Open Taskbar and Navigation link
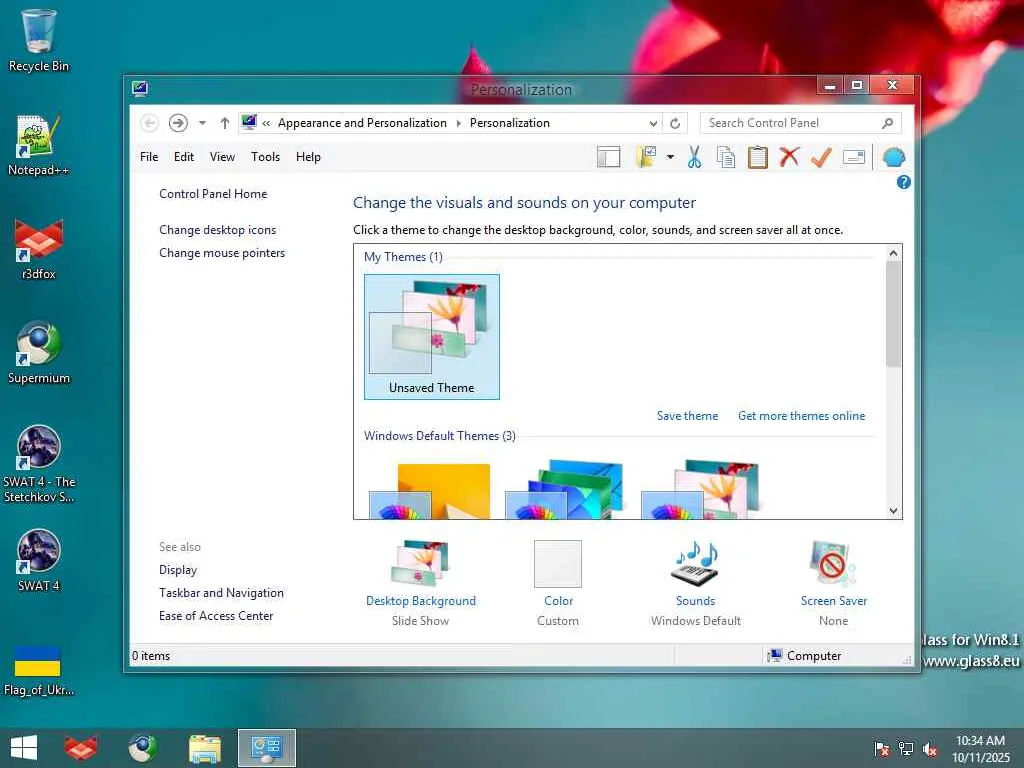The height and width of the screenshot is (768, 1024). pyautogui.click(x=221, y=593)
